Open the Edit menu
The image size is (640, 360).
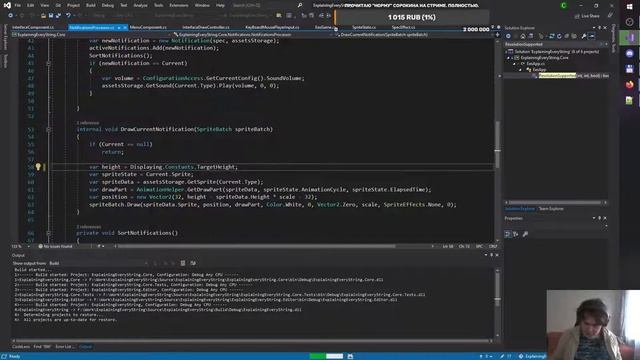pos(31,5)
